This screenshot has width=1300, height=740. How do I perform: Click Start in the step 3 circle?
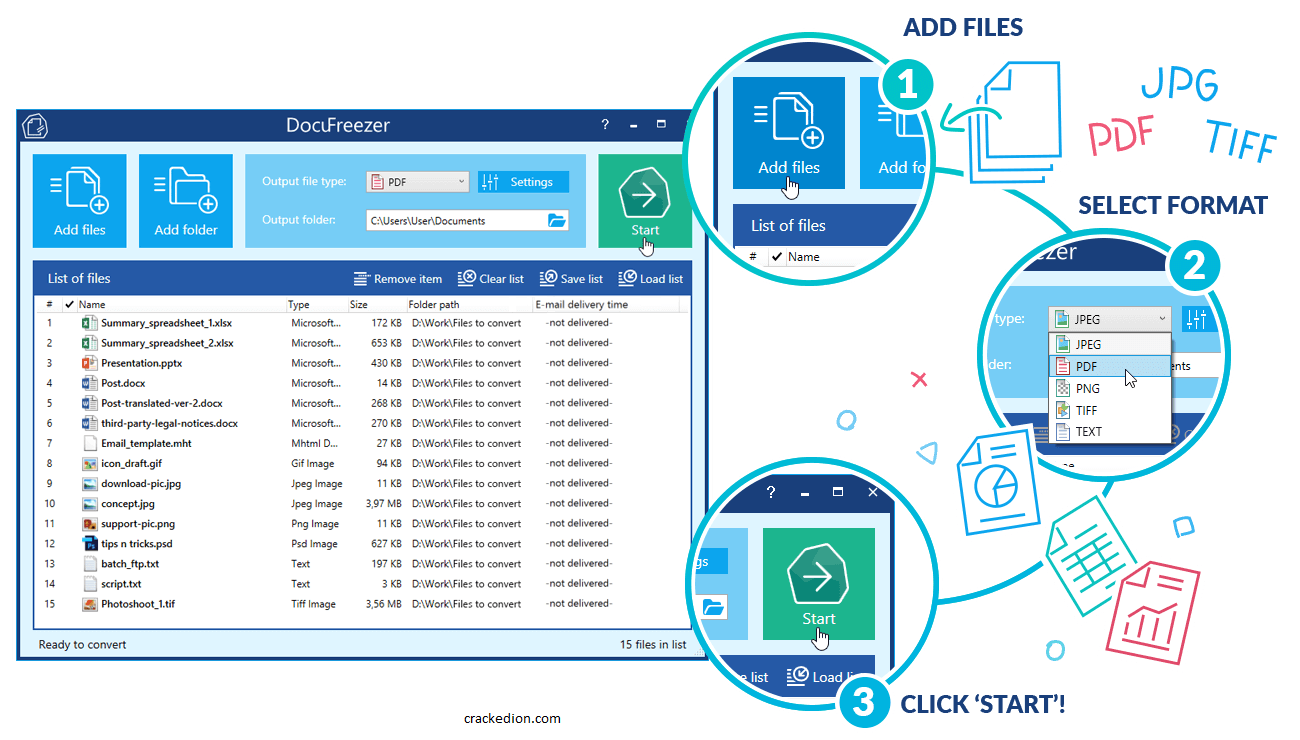coord(818,584)
